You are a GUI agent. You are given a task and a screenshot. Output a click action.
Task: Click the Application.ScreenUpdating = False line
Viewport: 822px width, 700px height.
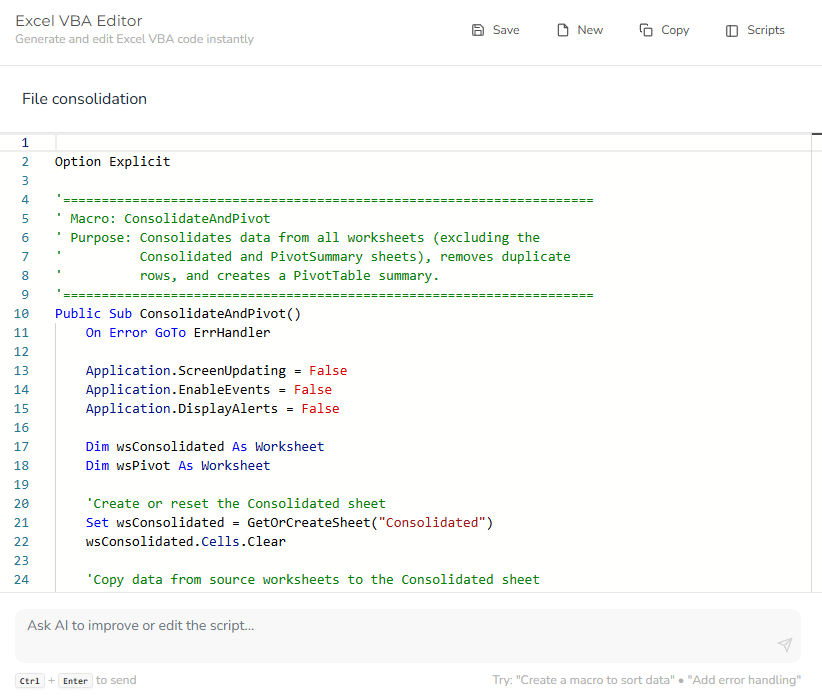(216, 371)
